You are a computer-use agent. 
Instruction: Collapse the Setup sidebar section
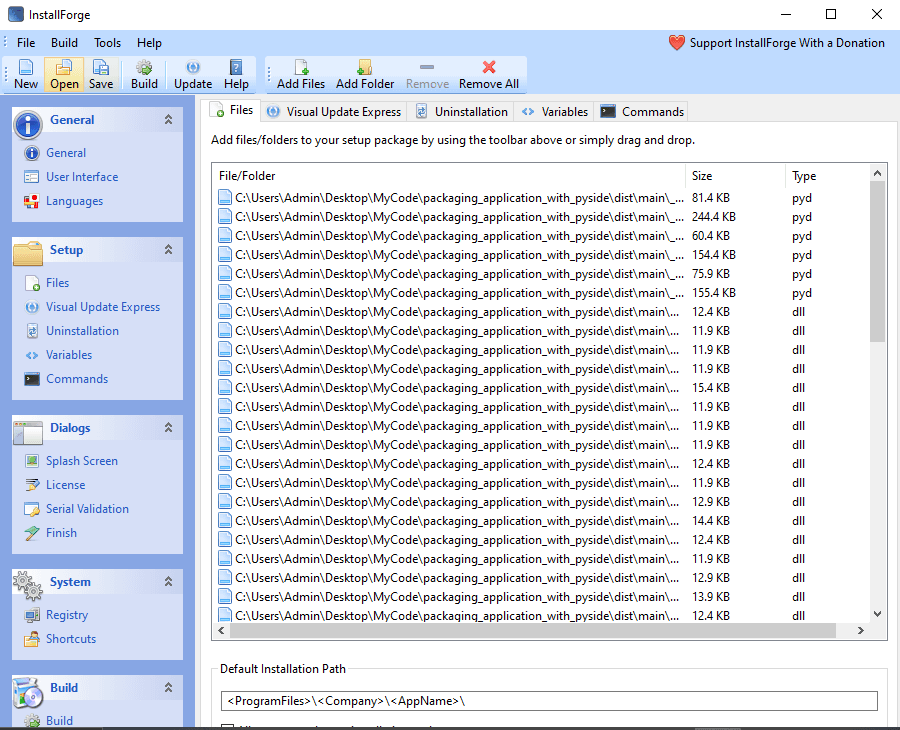point(169,250)
